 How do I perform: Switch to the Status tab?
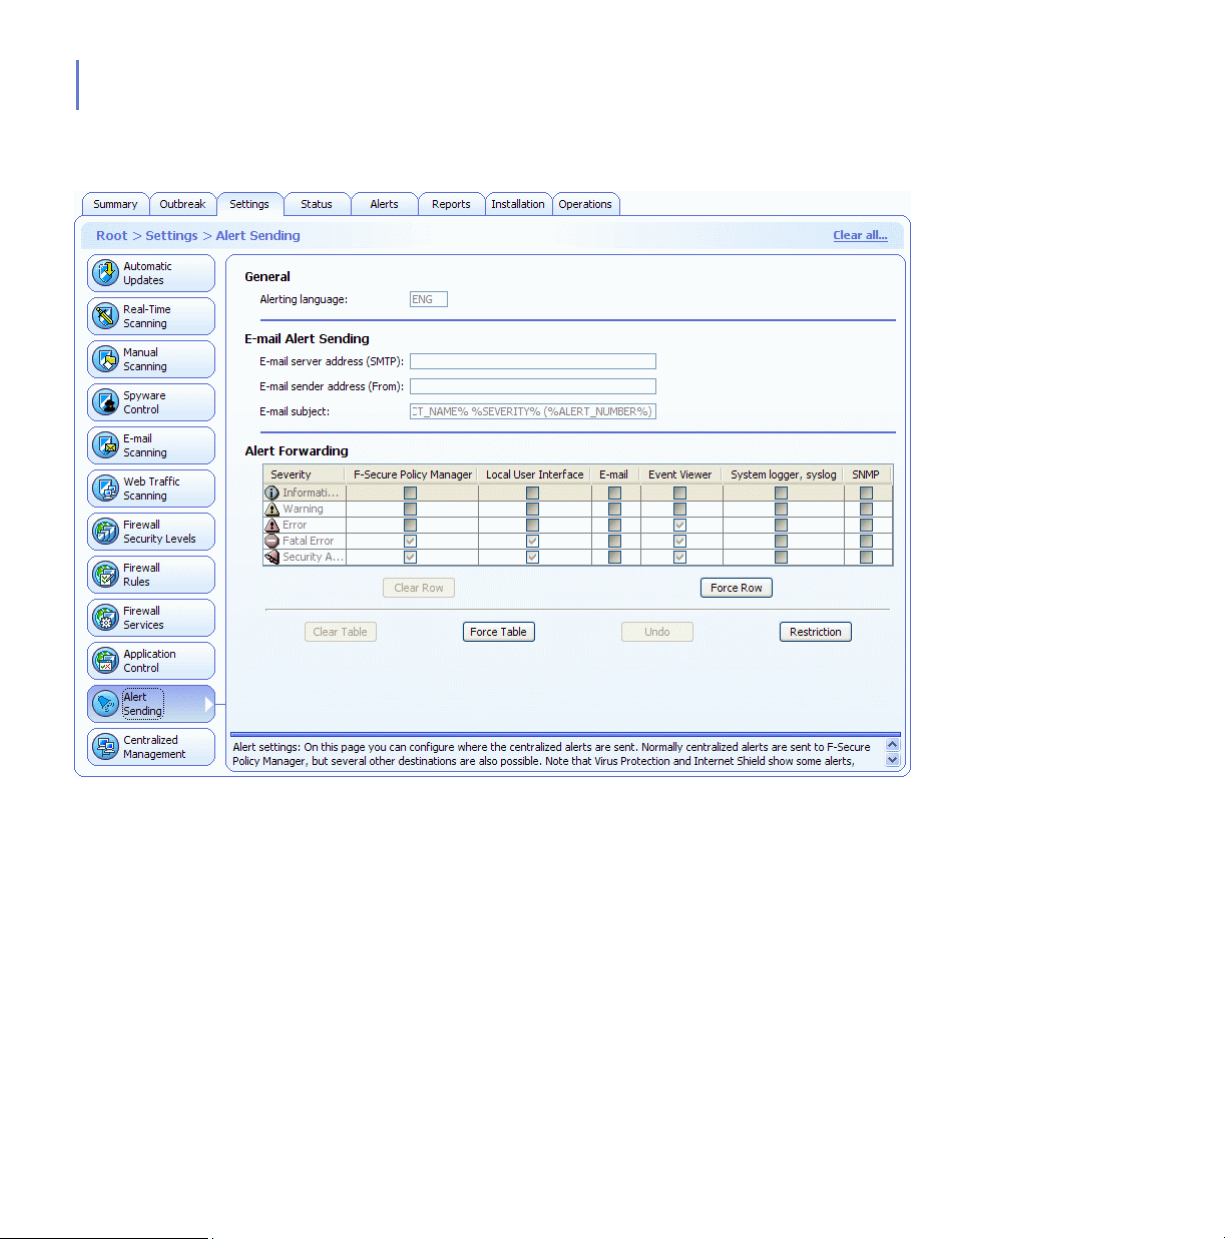coord(317,204)
